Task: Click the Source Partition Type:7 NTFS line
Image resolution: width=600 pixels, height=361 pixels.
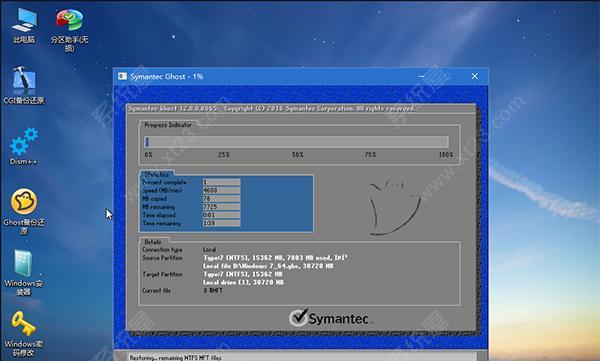Action: (275, 258)
